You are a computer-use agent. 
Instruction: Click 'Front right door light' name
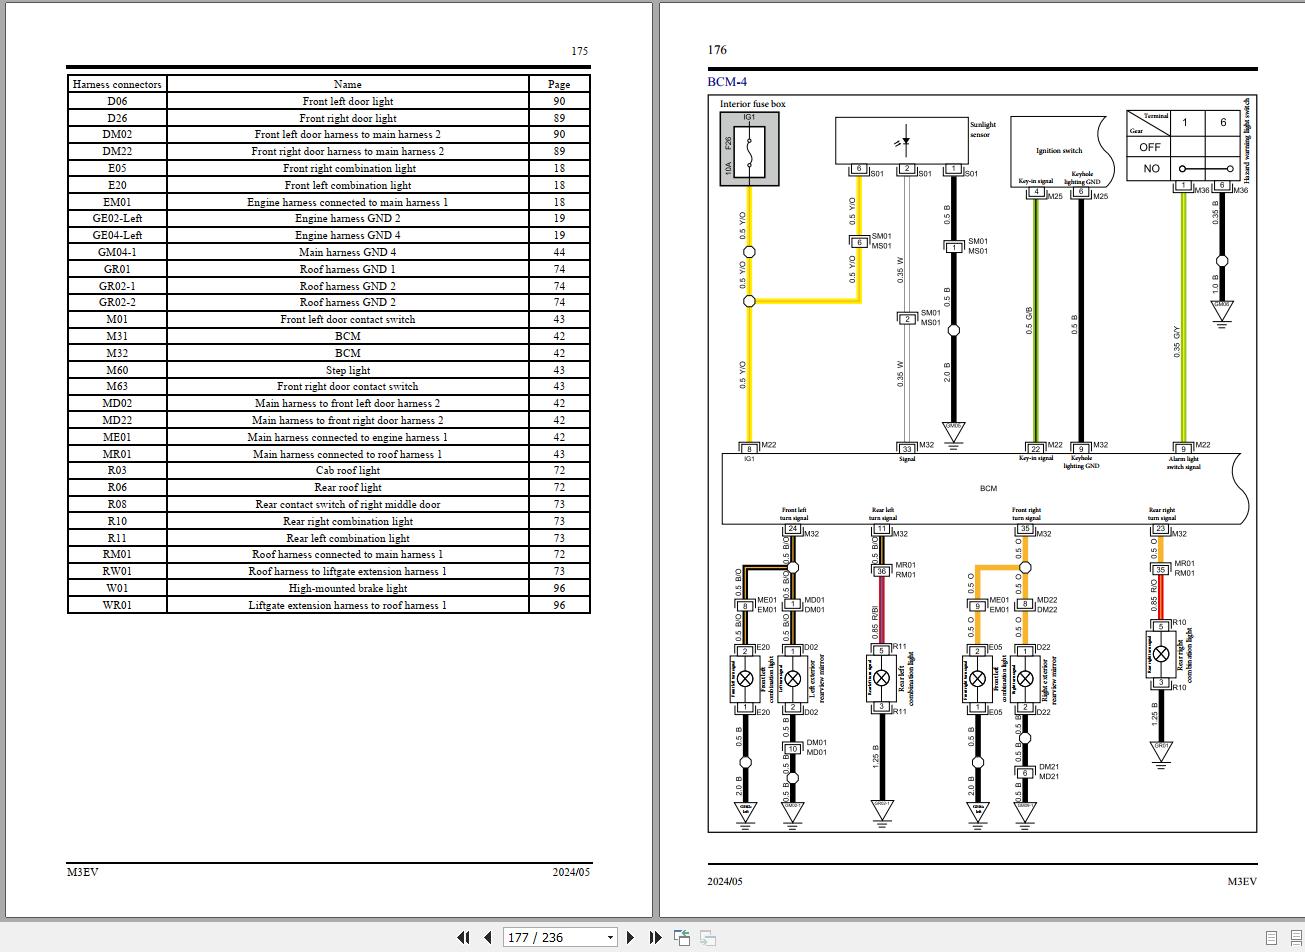[347, 118]
